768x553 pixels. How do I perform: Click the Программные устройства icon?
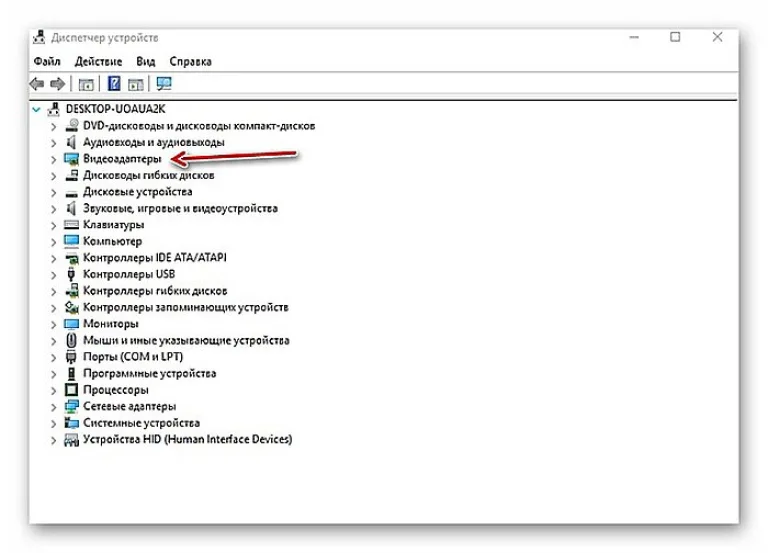[72, 373]
